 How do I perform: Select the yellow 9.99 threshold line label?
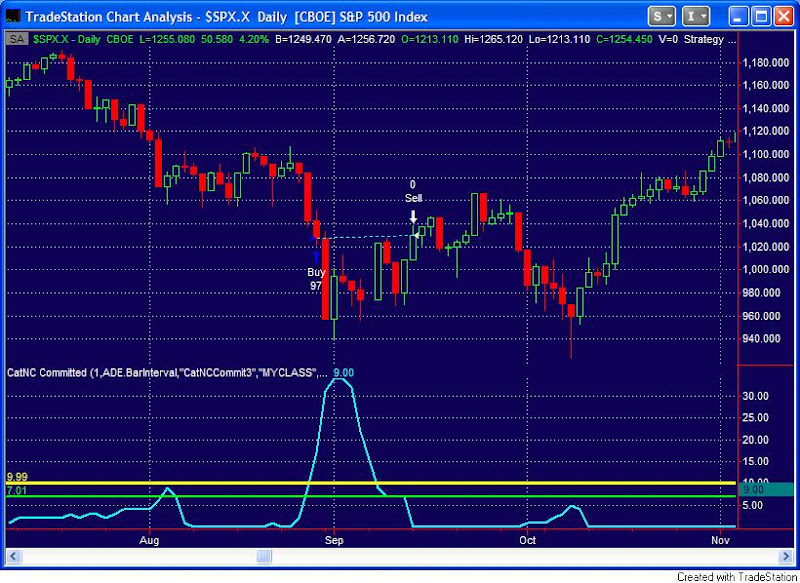pos(17,477)
